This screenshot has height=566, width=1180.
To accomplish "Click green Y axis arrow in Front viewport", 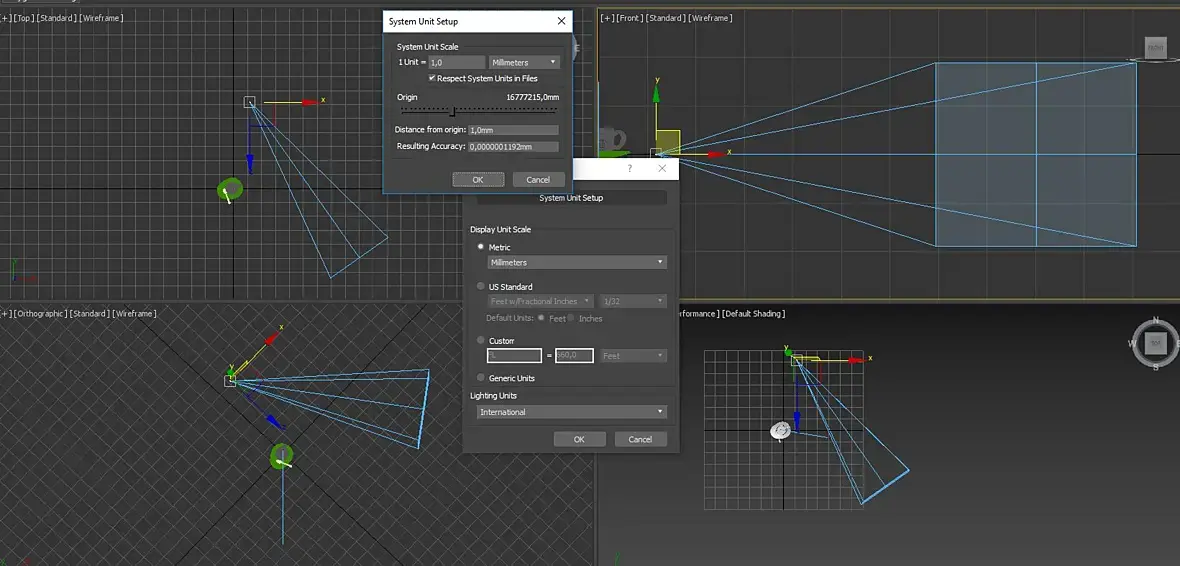I will 656,93.
